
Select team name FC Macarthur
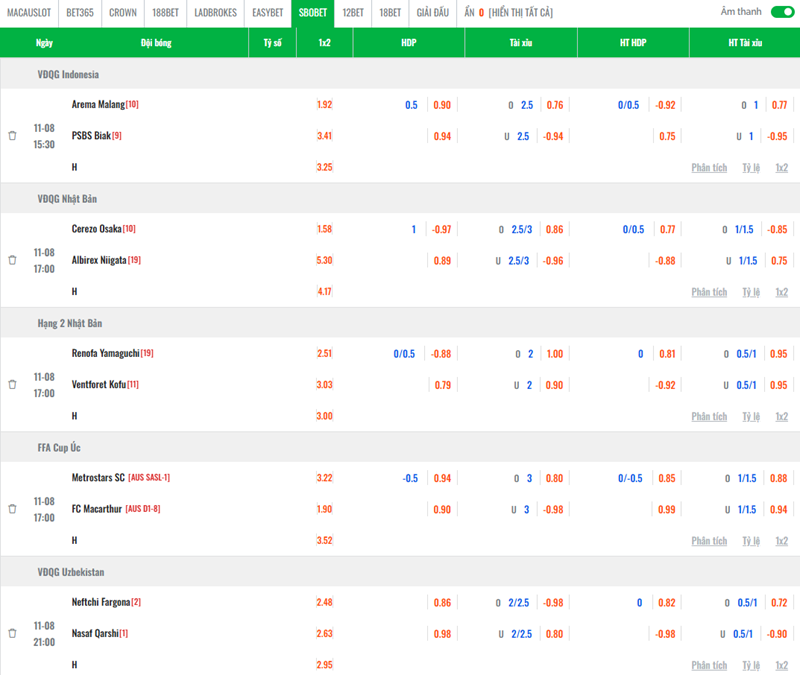click(x=97, y=509)
